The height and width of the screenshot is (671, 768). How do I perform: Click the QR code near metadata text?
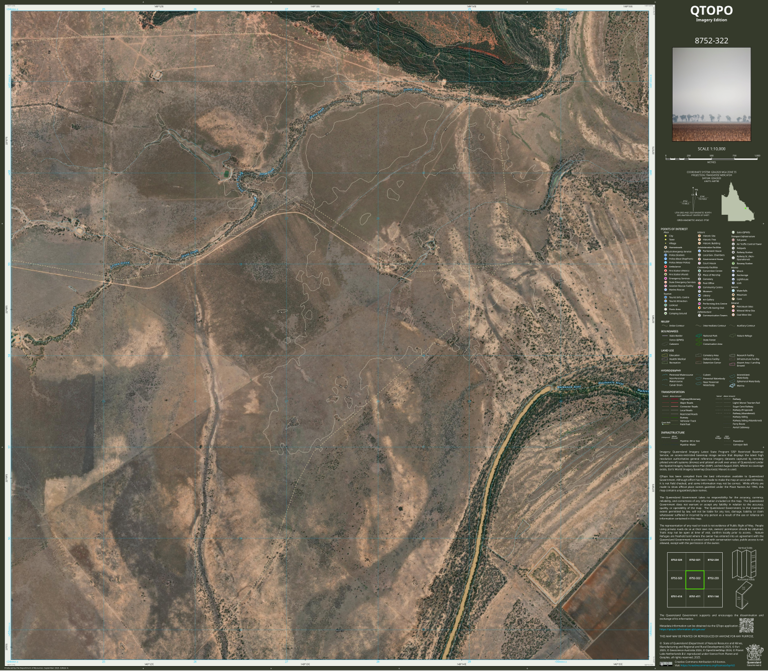[745, 625]
